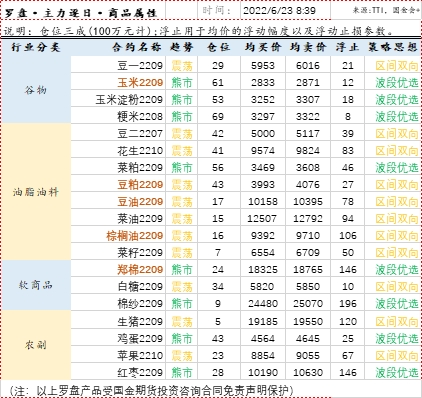Click the 棉纱2209 contract cell
The height and width of the screenshot is (398, 422).
(x=140, y=304)
